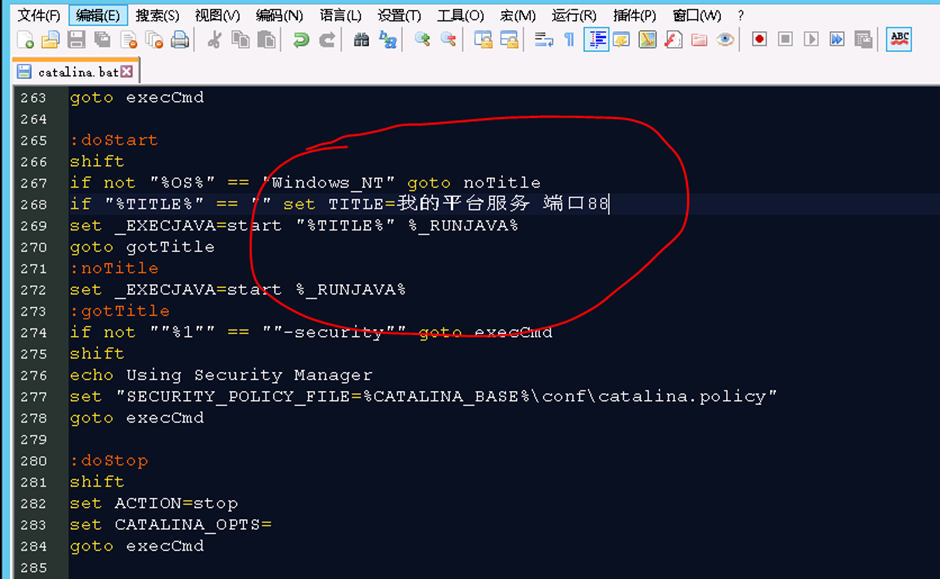Start macro recording with red dot
The image size is (940, 579).
point(760,40)
